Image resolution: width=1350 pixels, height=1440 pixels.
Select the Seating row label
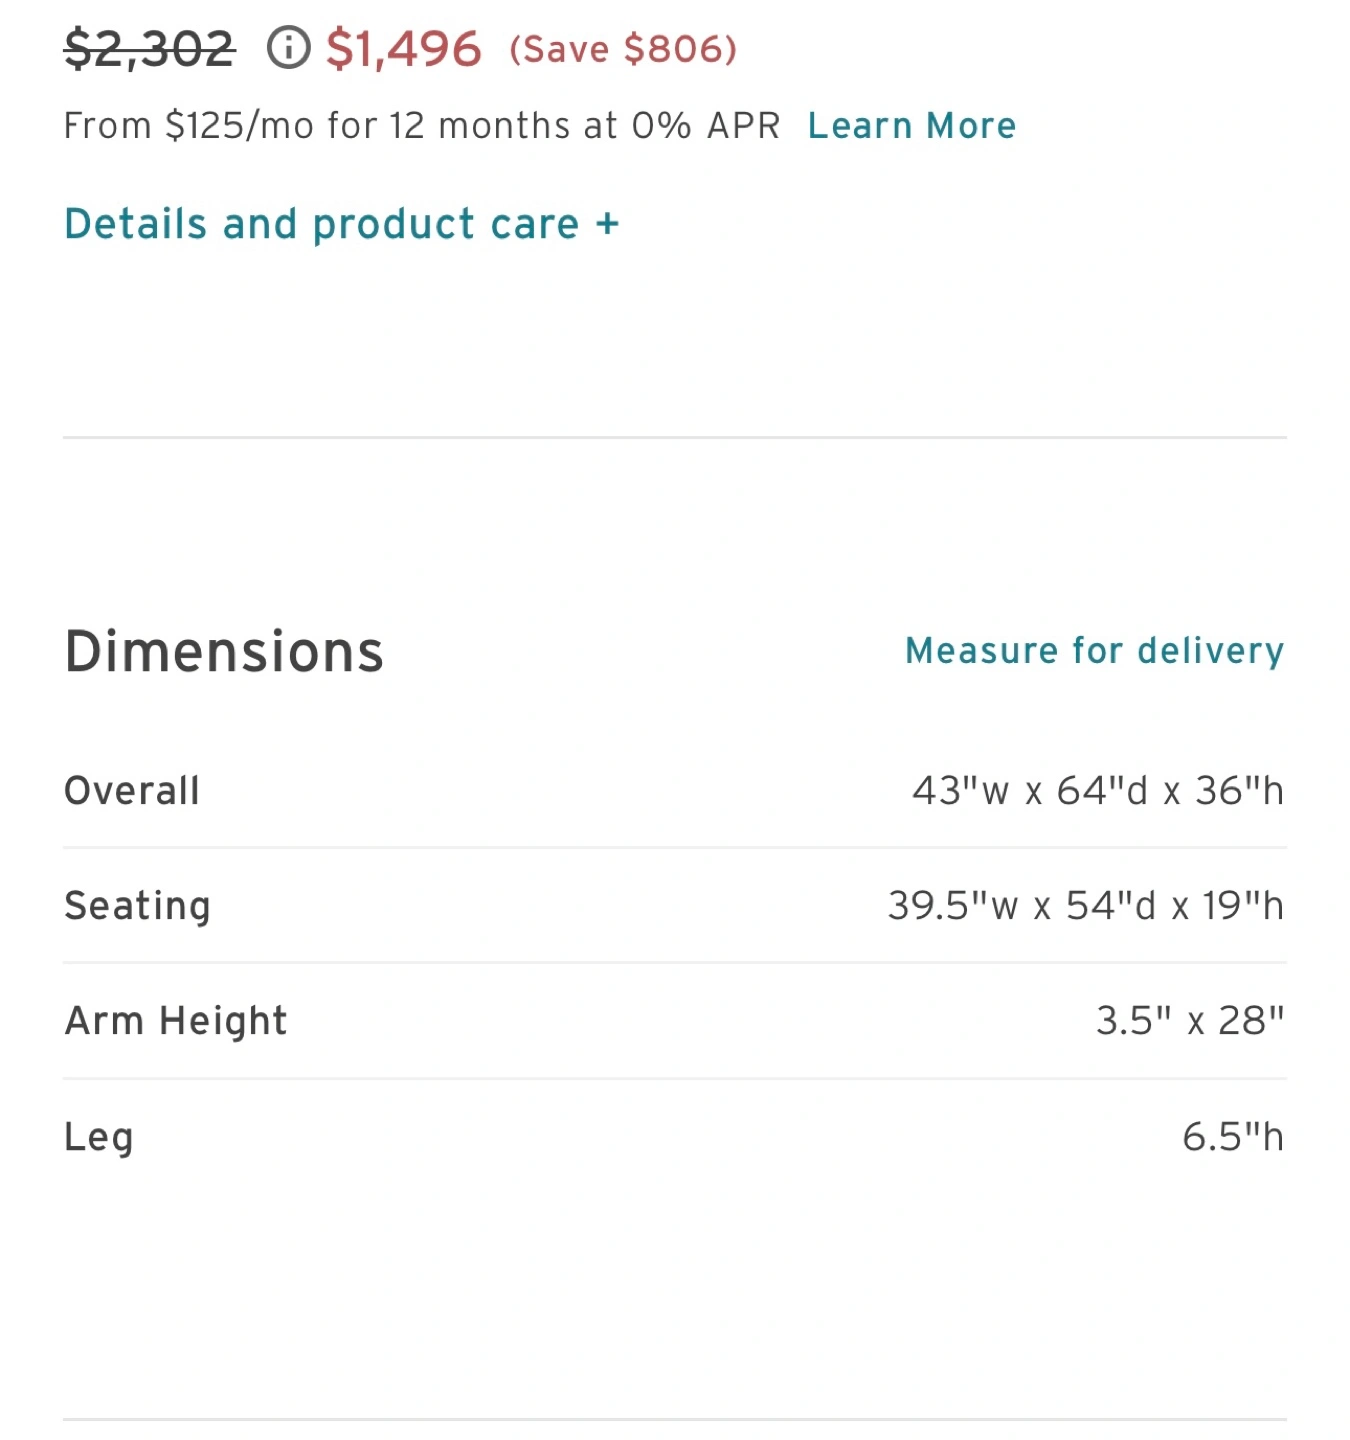point(137,906)
